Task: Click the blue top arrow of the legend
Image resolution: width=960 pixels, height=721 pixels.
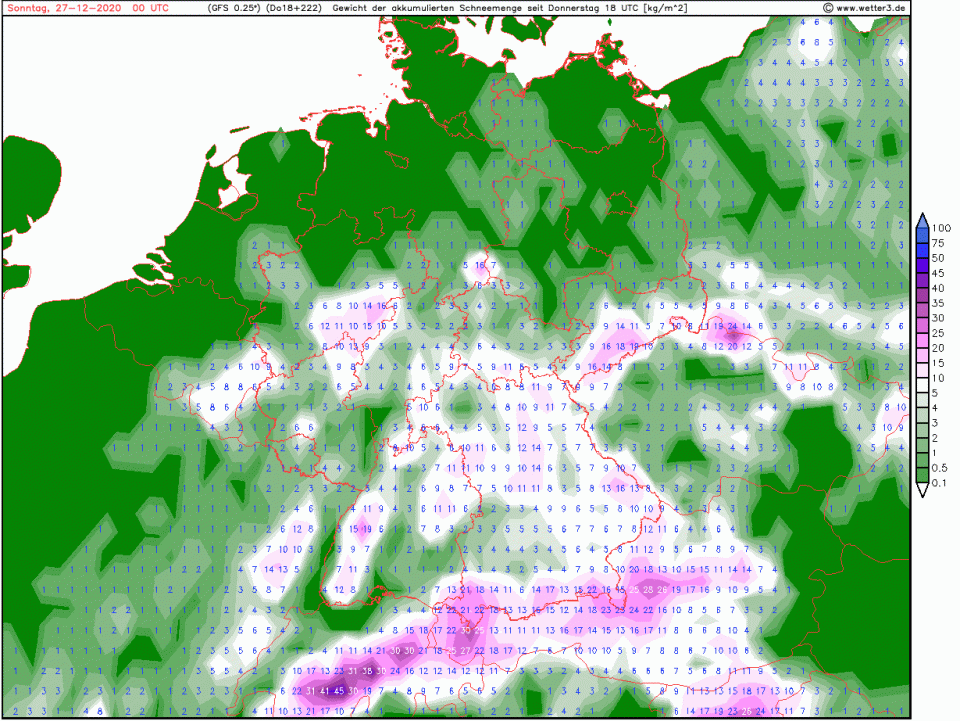Action: [x=923, y=219]
